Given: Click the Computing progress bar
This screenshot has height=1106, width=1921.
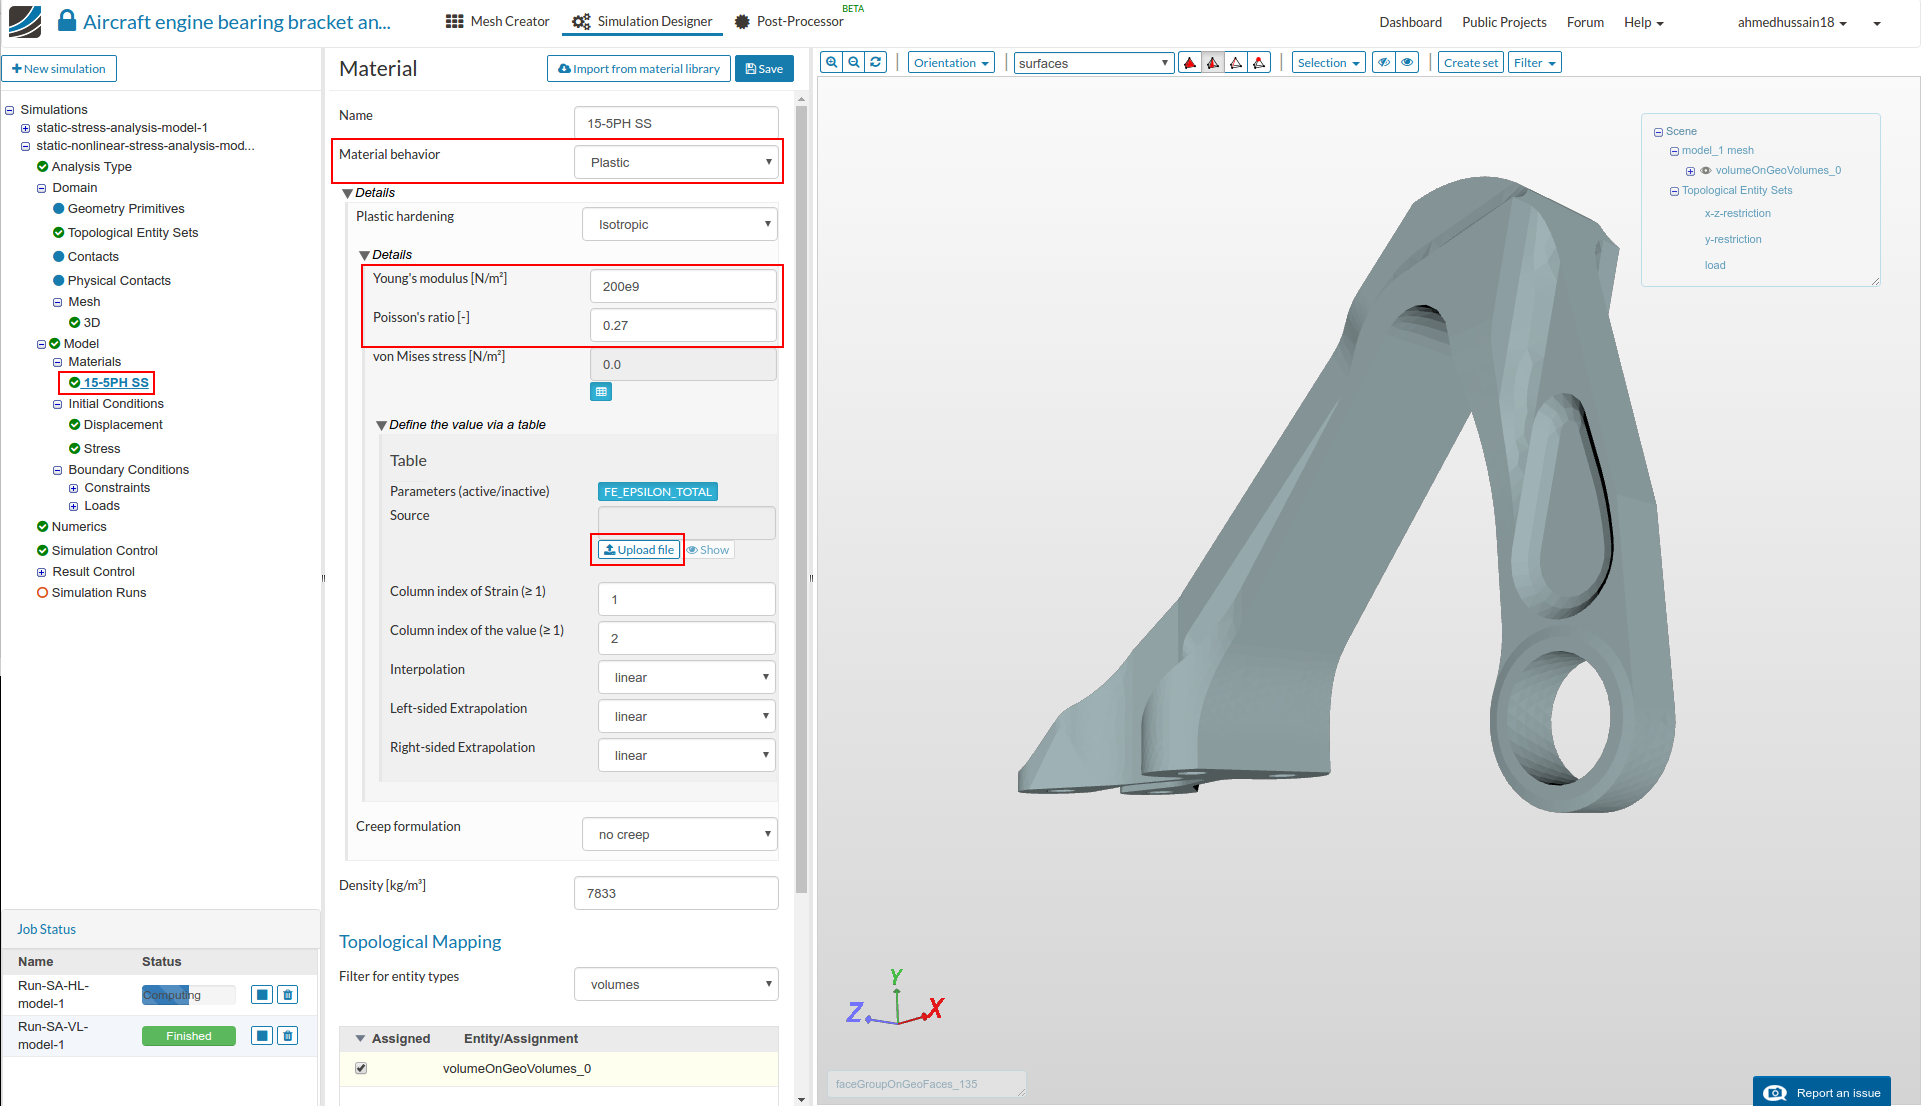Looking at the screenshot, I should 188,995.
